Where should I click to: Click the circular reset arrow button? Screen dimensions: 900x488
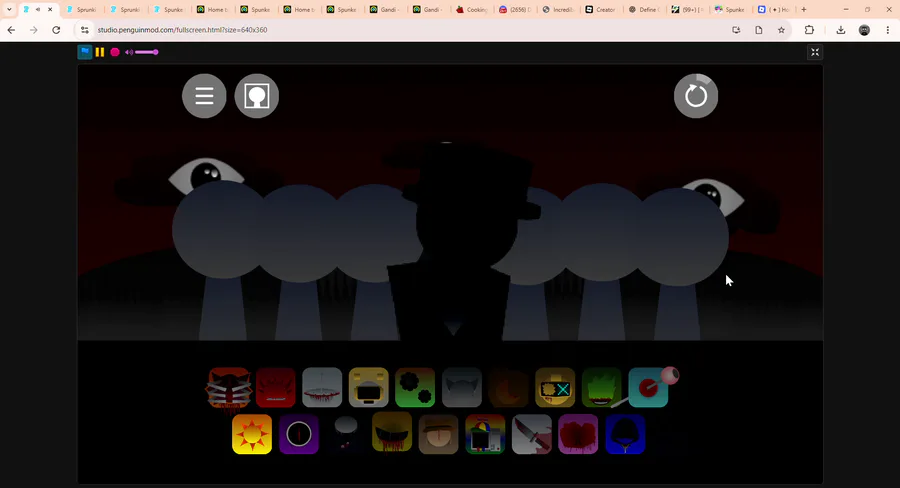(696, 96)
